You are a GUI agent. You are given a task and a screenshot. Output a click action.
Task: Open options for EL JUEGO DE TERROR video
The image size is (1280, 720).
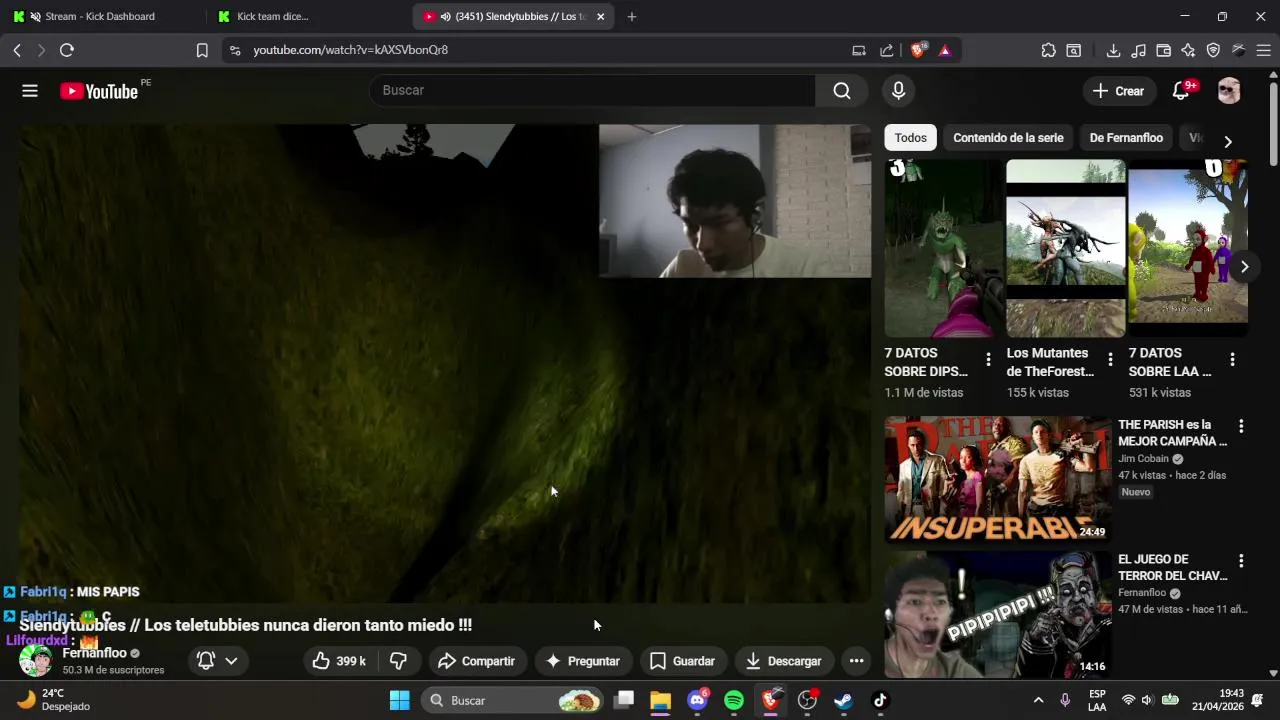coord(1241,561)
